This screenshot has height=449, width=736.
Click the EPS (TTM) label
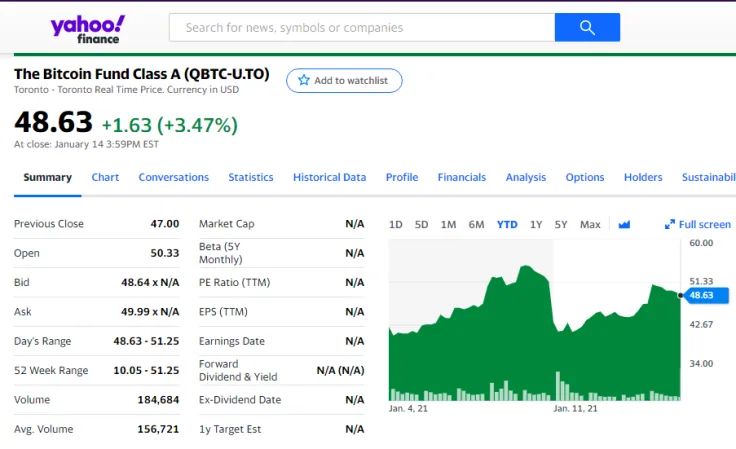click(x=223, y=312)
